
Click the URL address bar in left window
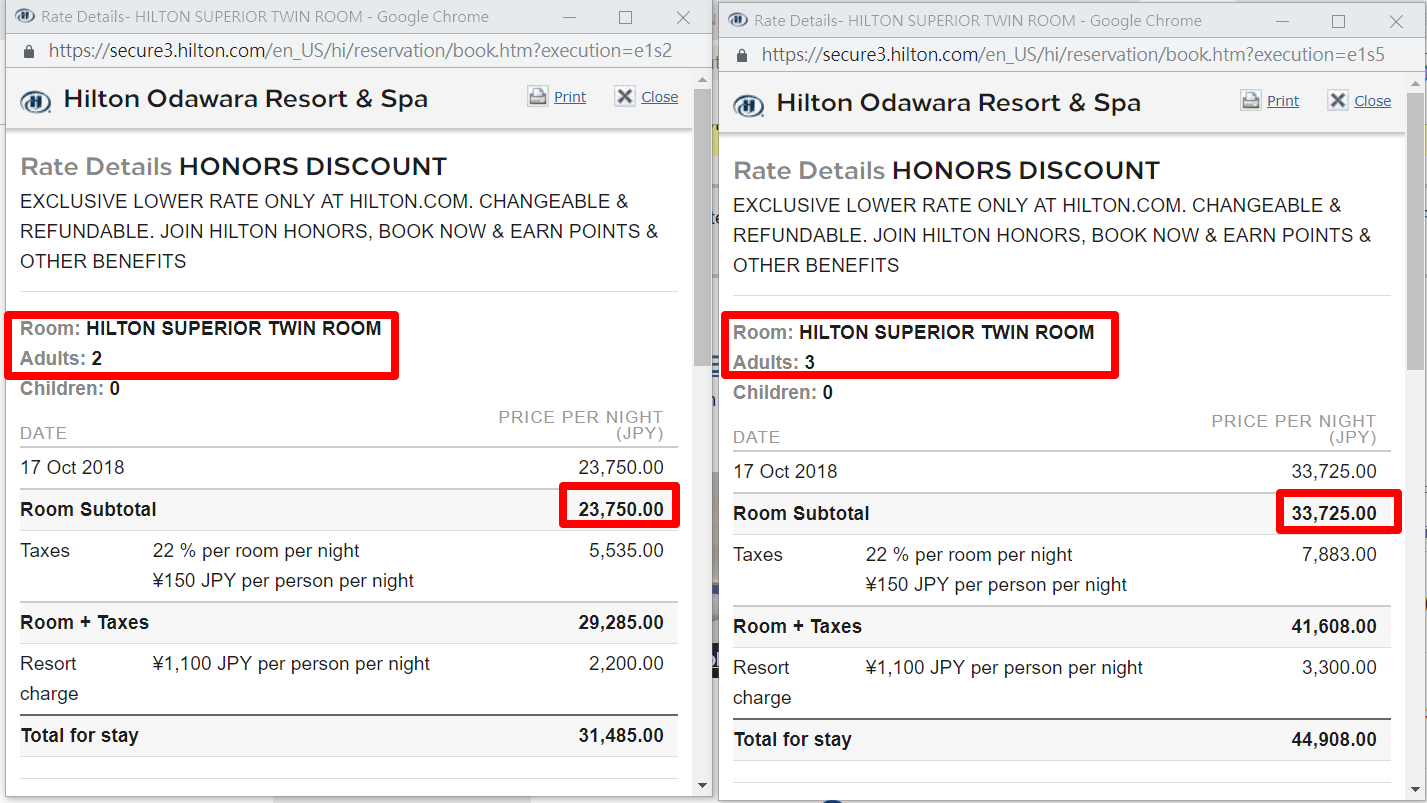coord(359,51)
